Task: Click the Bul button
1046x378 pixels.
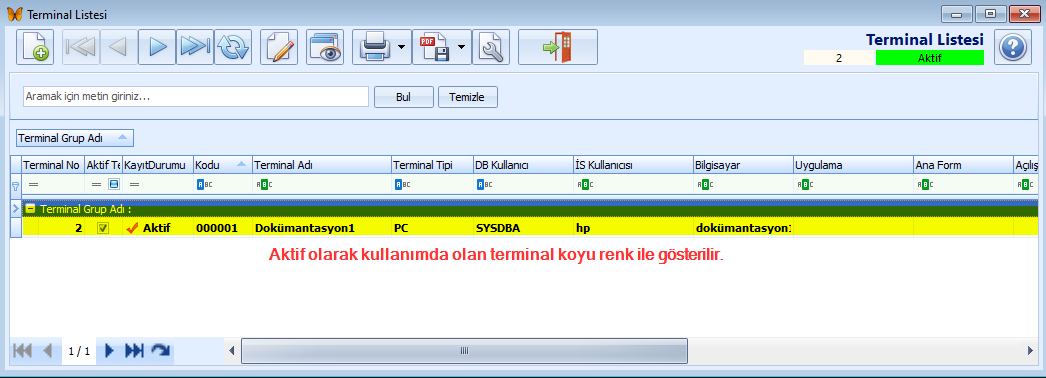Action: (404, 97)
